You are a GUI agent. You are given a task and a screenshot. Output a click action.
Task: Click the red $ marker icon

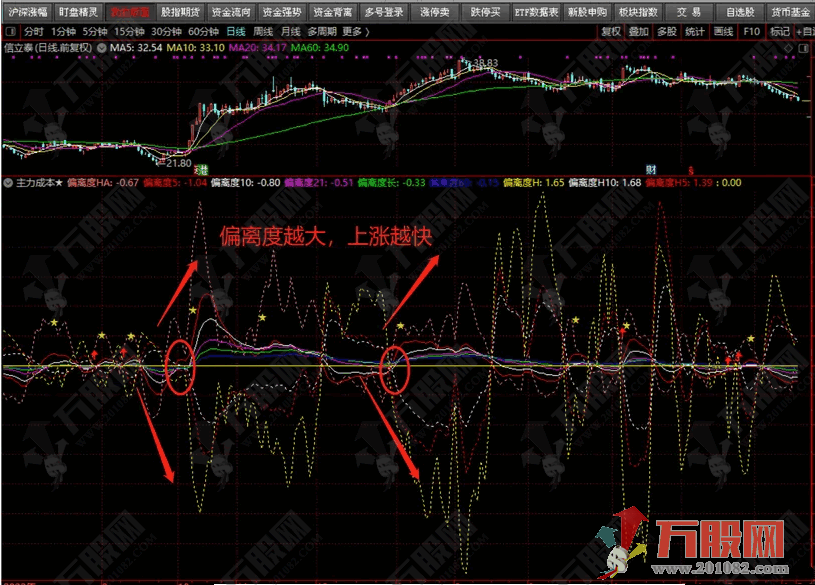pyautogui.click(x=691, y=170)
